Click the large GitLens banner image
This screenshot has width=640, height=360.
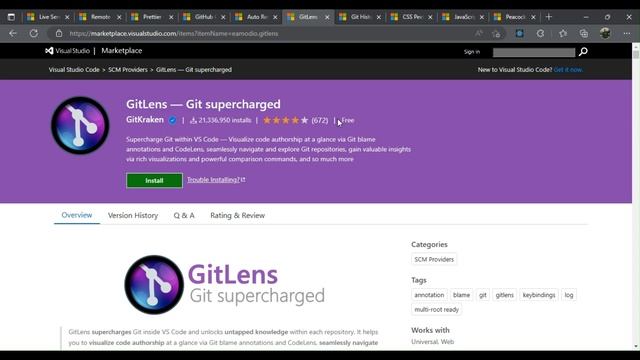(225, 285)
